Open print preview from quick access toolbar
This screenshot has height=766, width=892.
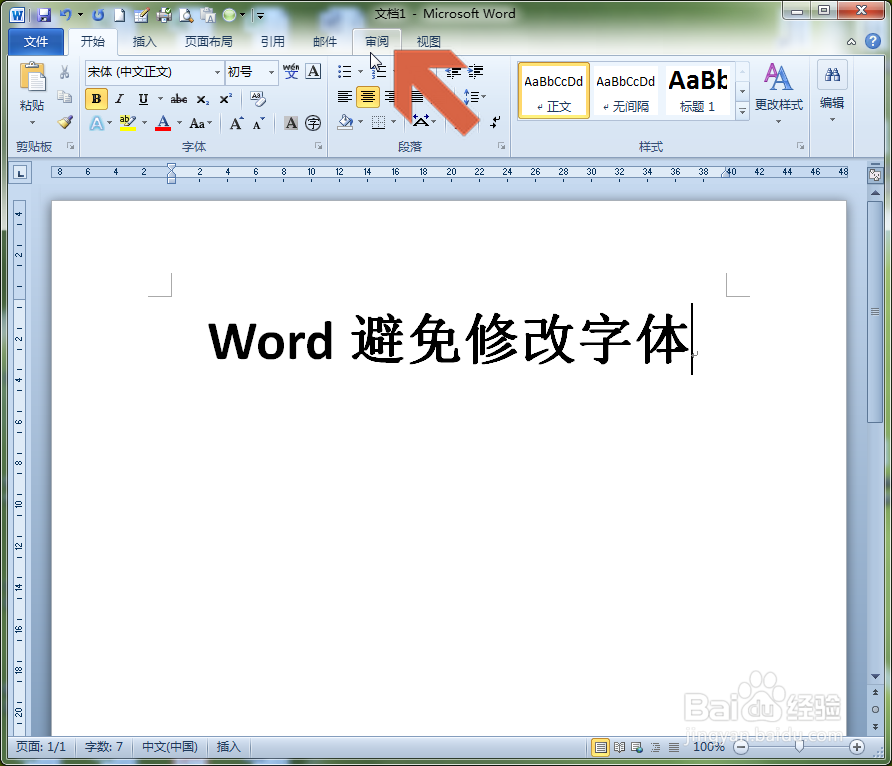click(186, 15)
